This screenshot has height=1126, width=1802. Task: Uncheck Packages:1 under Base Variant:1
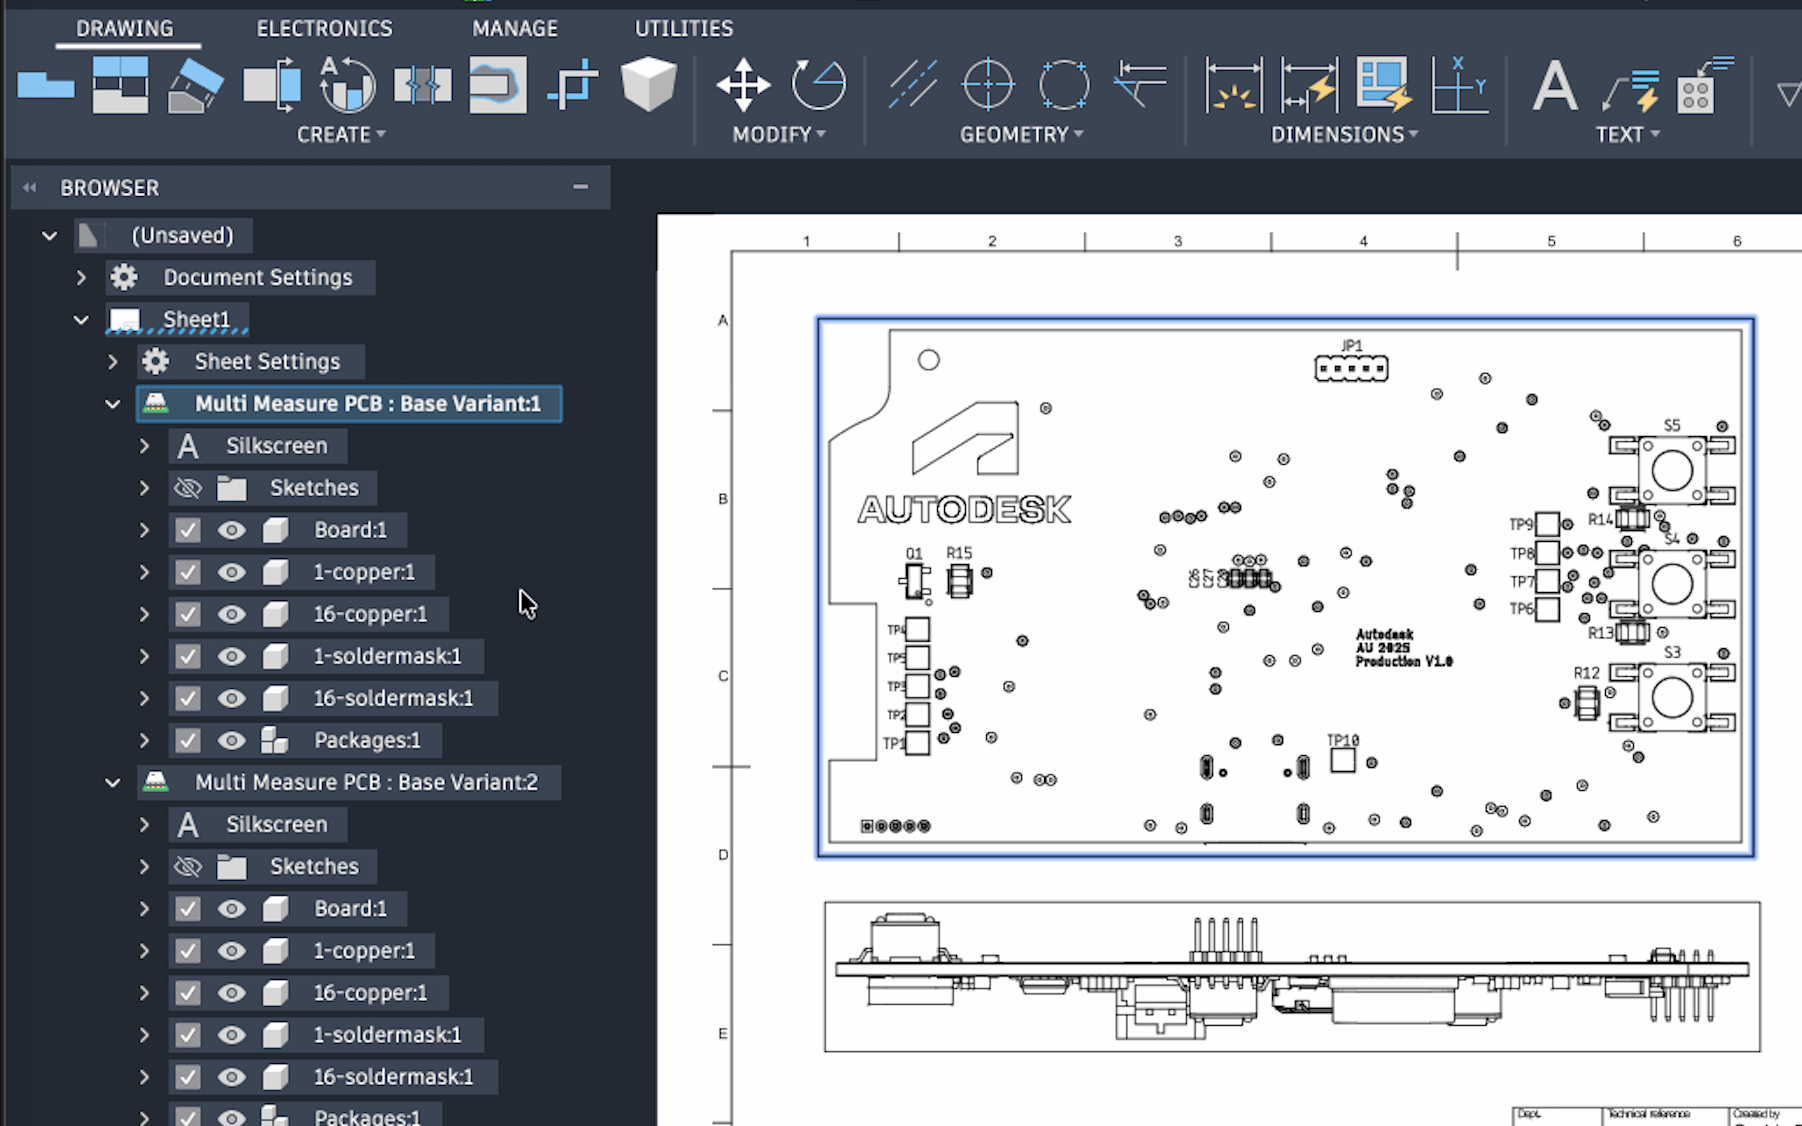[187, 740]
